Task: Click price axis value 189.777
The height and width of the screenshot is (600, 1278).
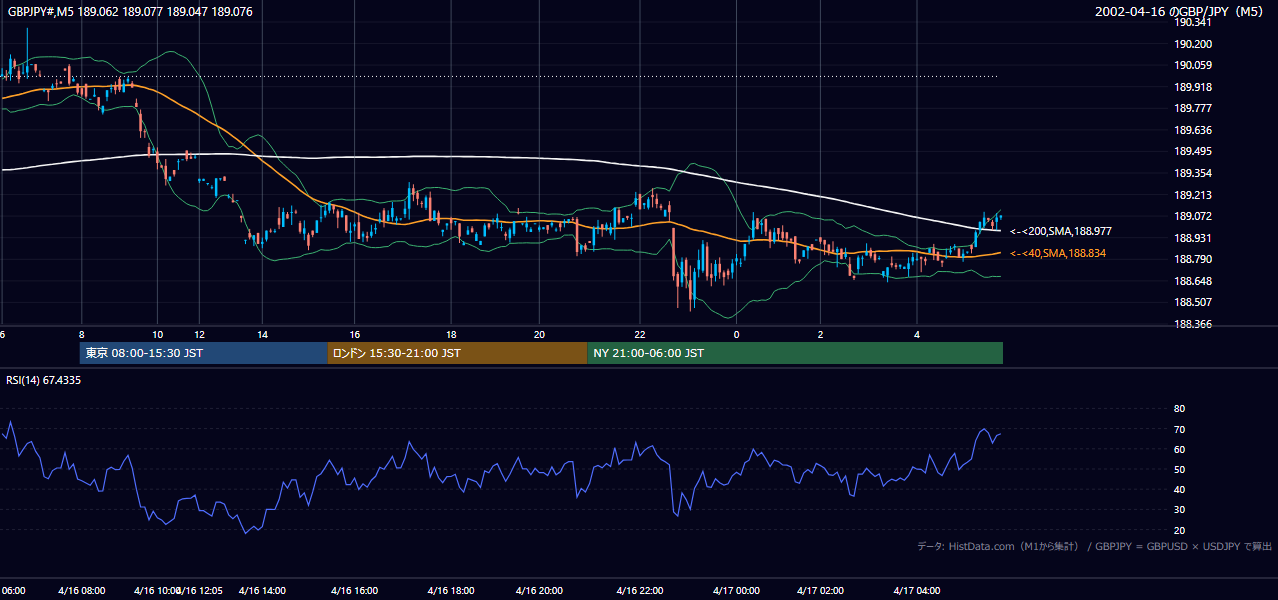Action: (x=1193, y=108)
